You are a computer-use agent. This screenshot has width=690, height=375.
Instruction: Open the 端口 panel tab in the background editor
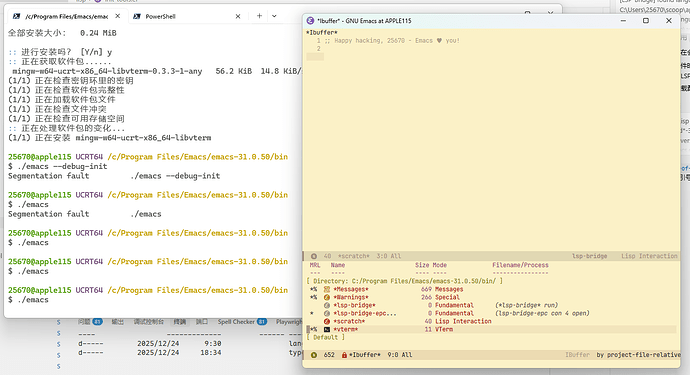tap(202, 322)
